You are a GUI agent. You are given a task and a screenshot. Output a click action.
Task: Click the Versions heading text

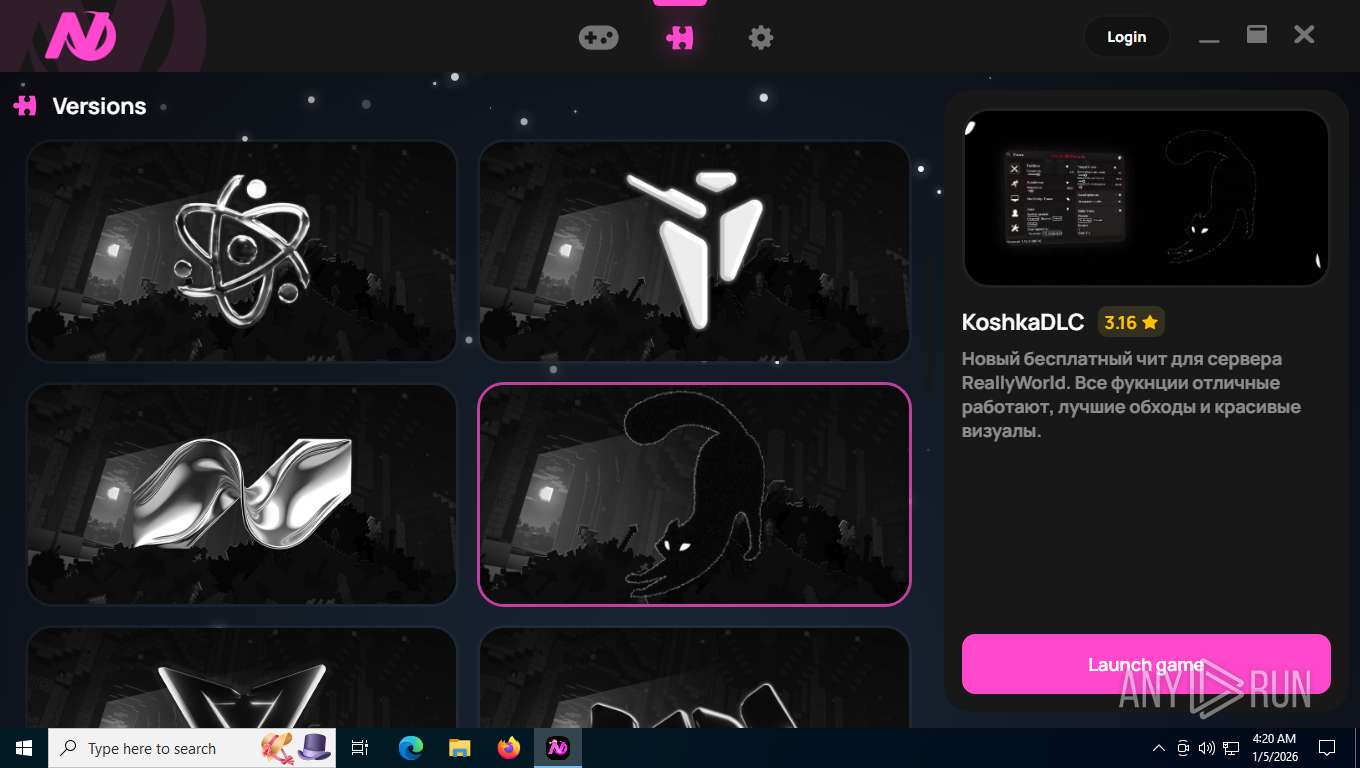coord(99,106)
